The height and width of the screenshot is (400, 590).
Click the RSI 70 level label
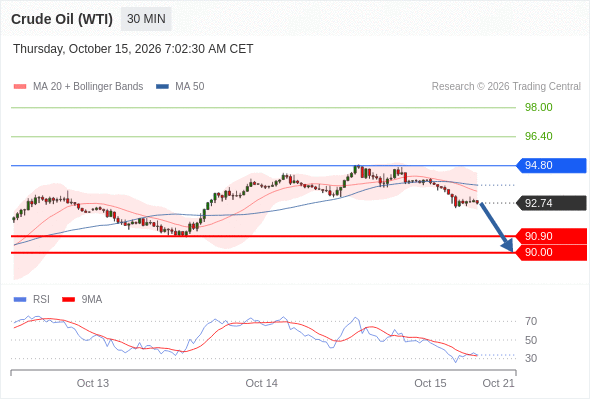pyautogui.click(x=531, y=321)
